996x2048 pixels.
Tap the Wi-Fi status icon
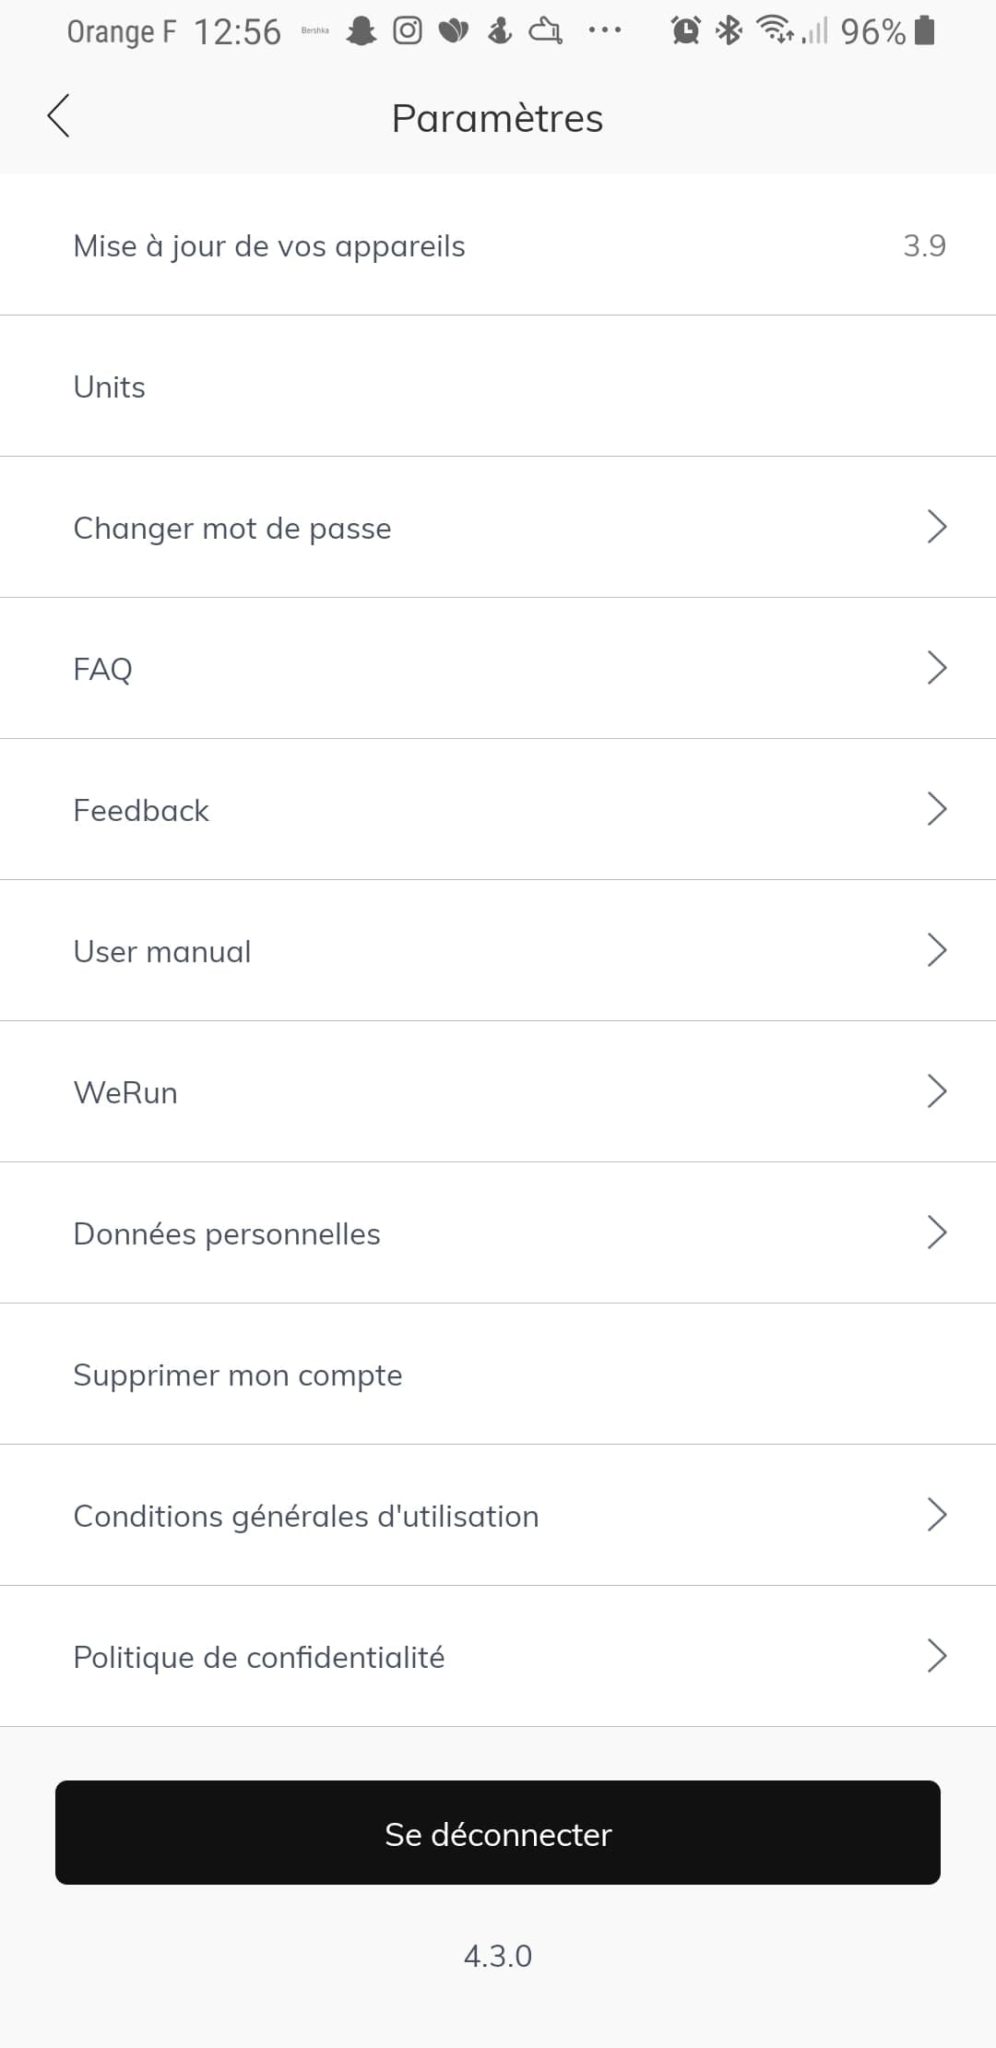pyautogui.click(x=774, y=32)
